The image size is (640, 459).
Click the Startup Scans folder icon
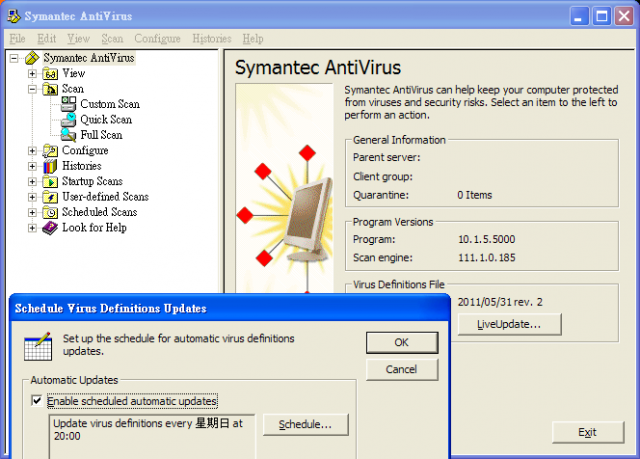pos(50,182)
